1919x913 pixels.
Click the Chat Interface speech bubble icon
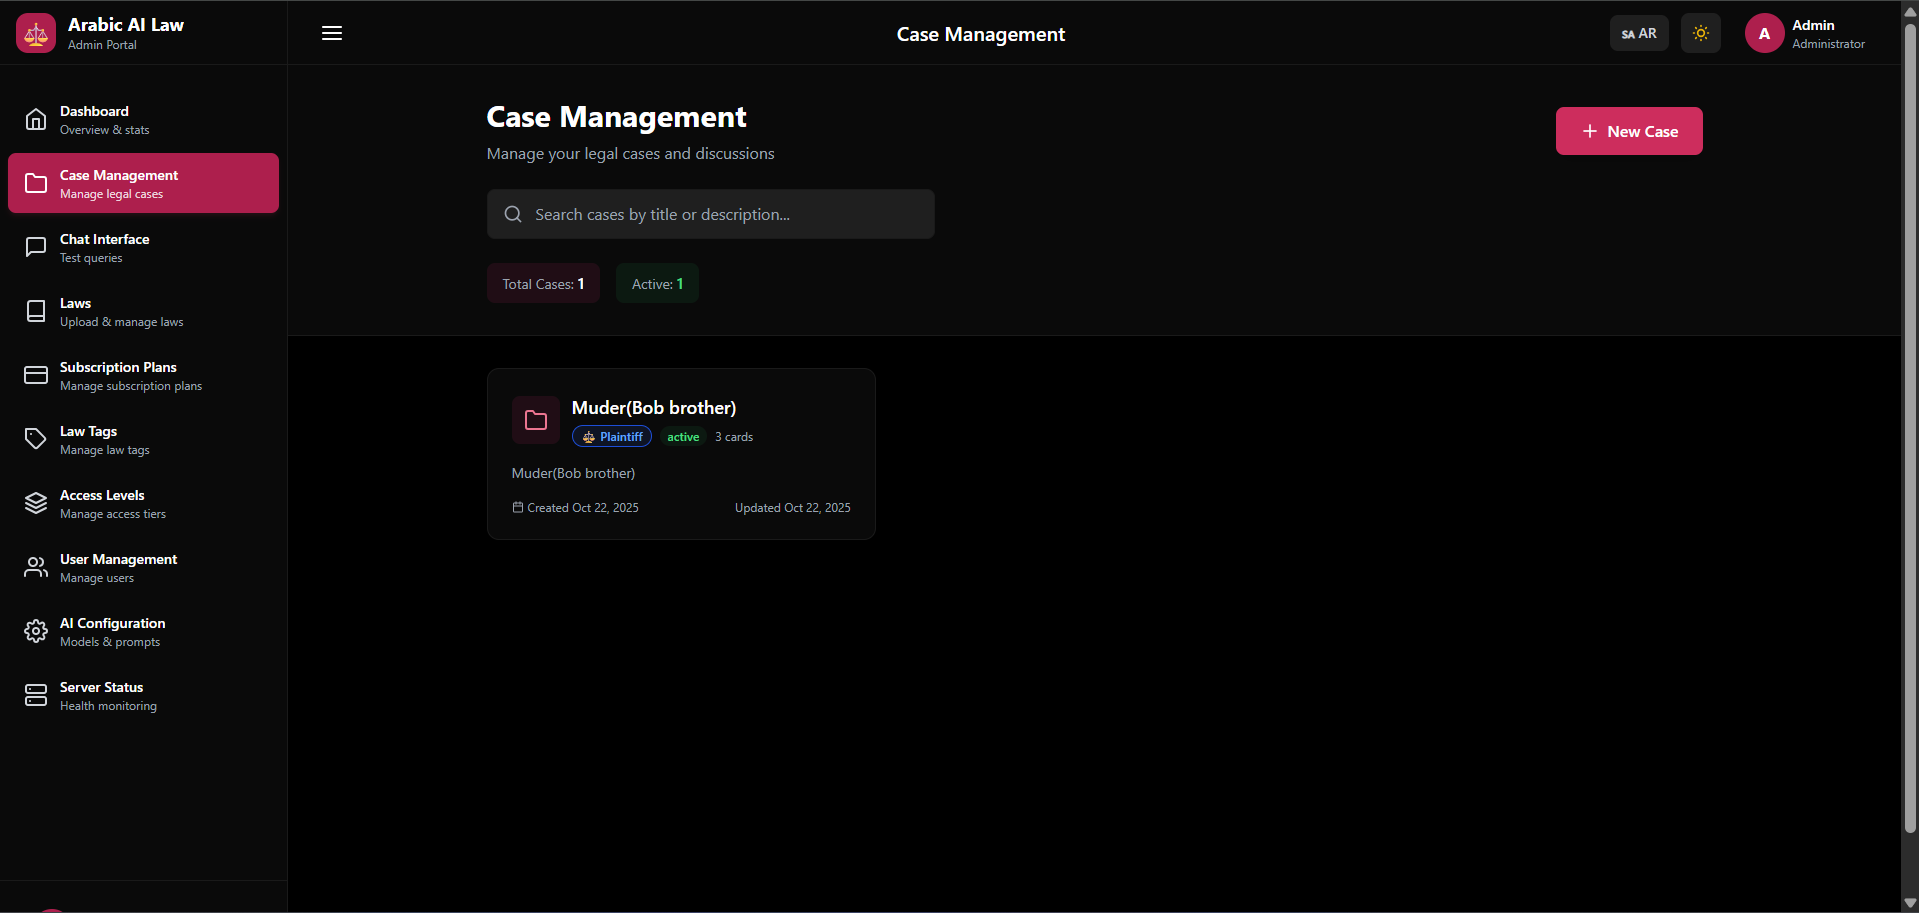point(36,248)
